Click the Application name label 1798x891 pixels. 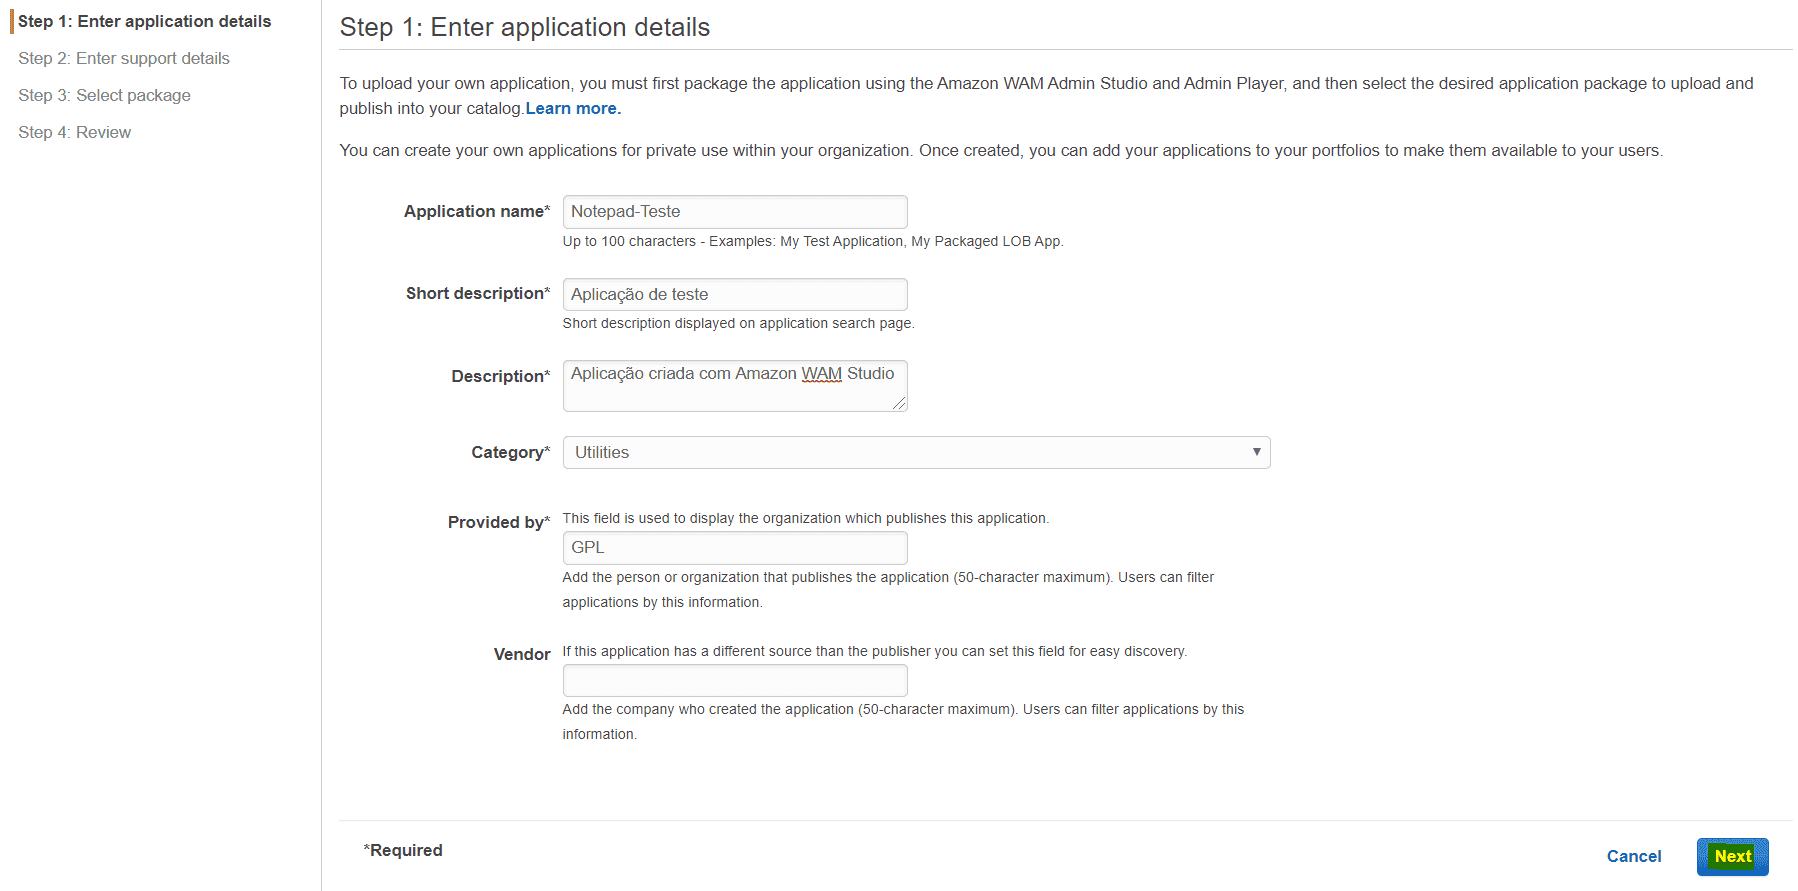pyautogui.click(x=476, y=211)
